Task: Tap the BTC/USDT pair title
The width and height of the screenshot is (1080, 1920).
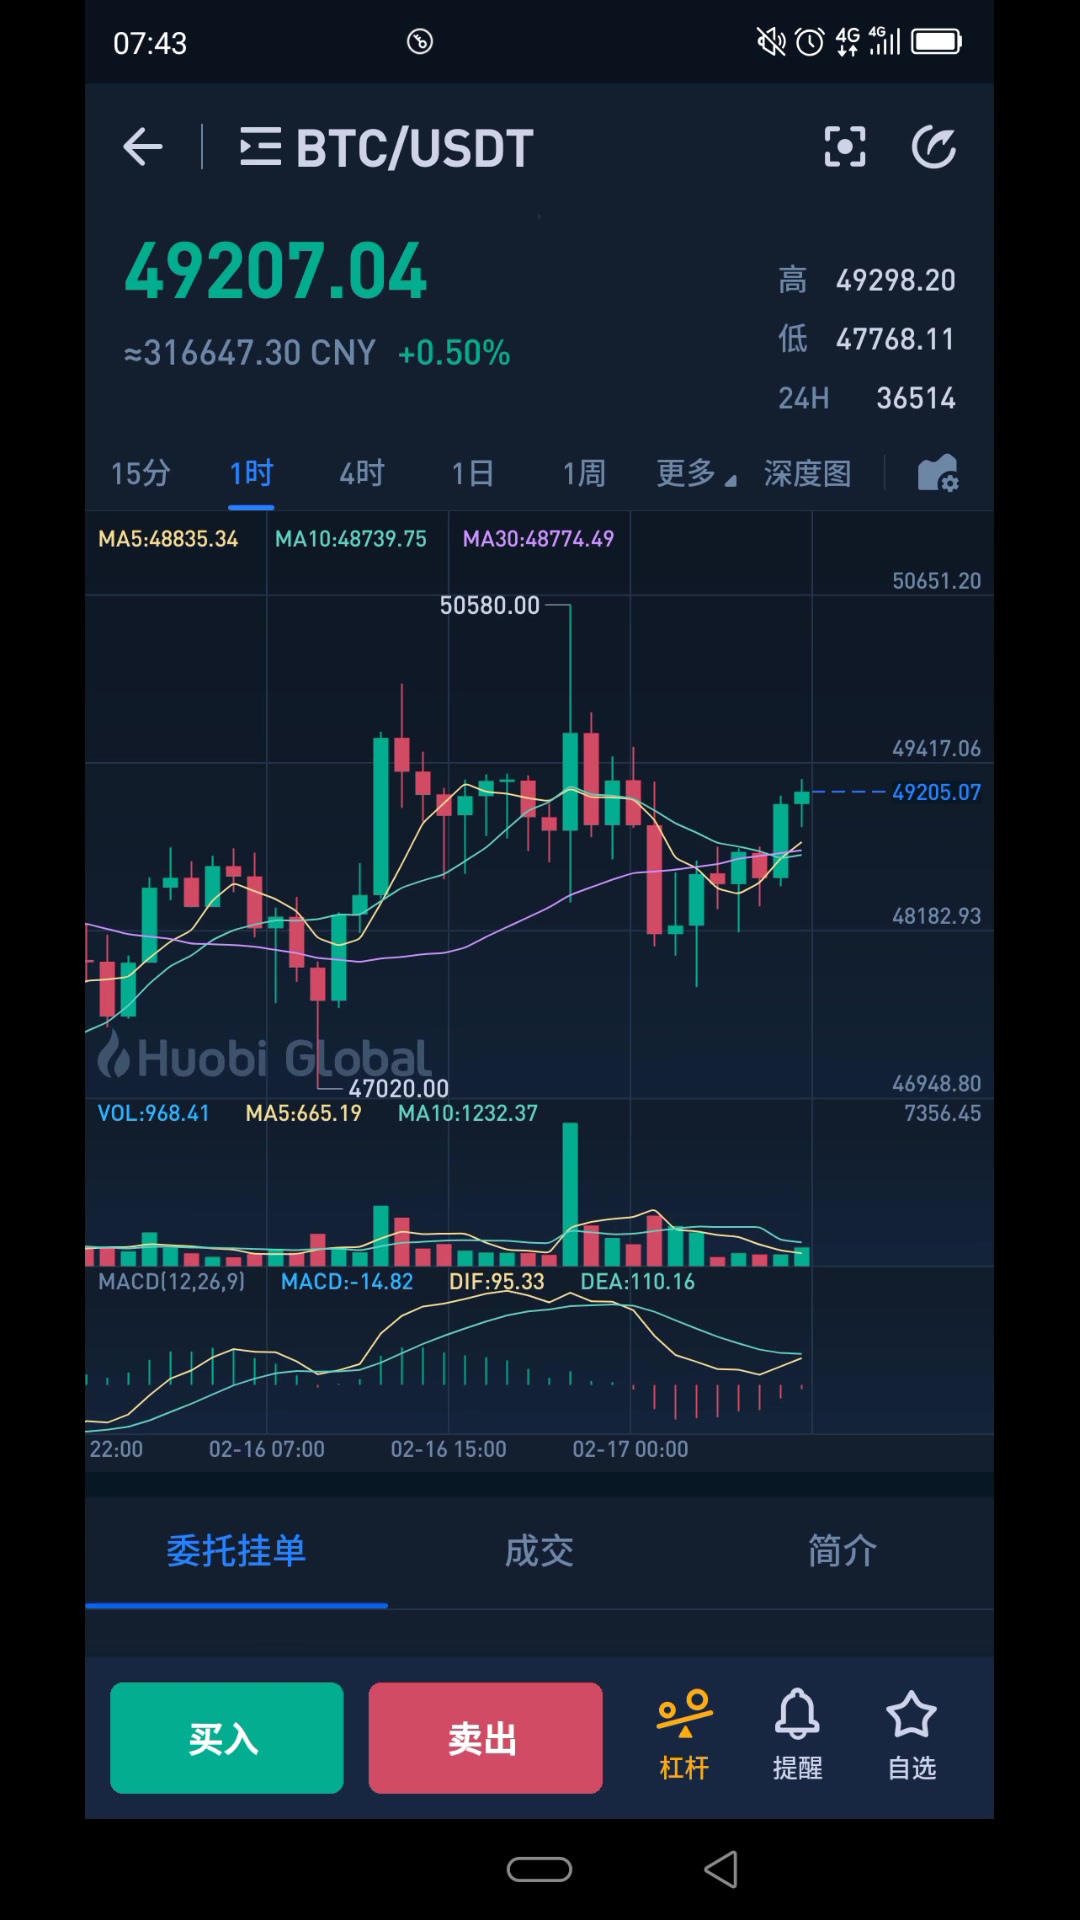Action: click(414, 148)
